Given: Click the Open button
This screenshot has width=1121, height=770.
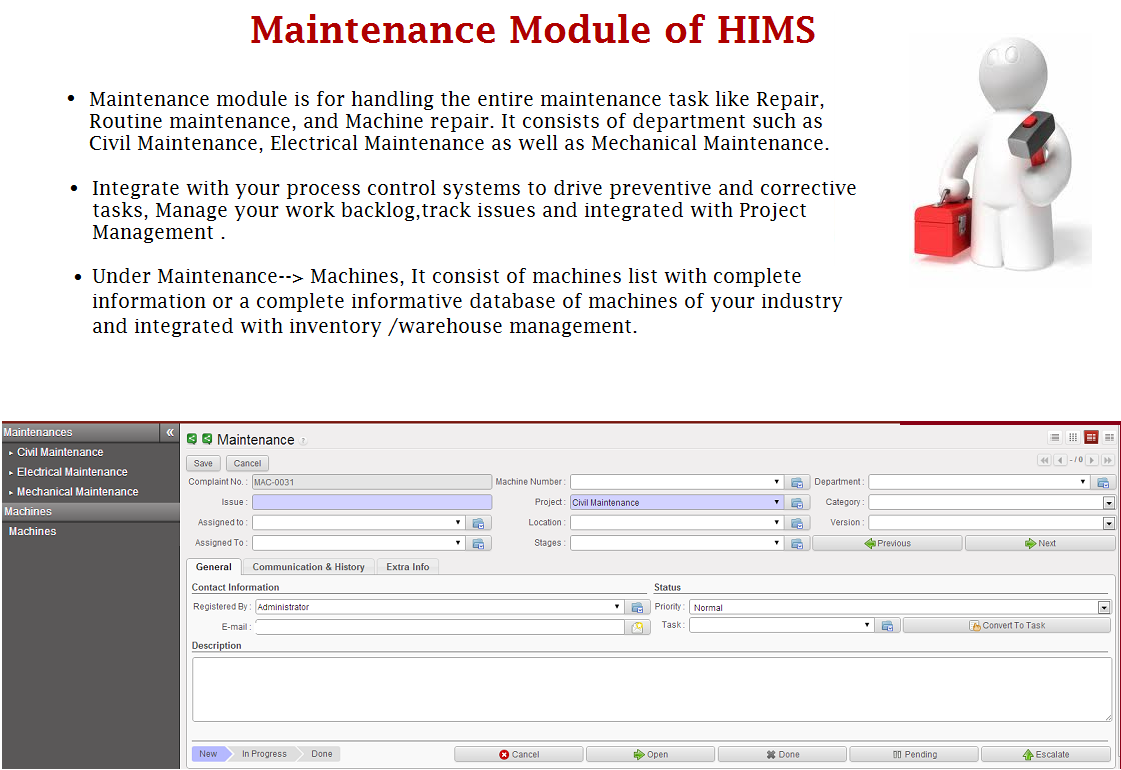Looking at the screenshot, I should pyautogui.click(x=651, y=754).
